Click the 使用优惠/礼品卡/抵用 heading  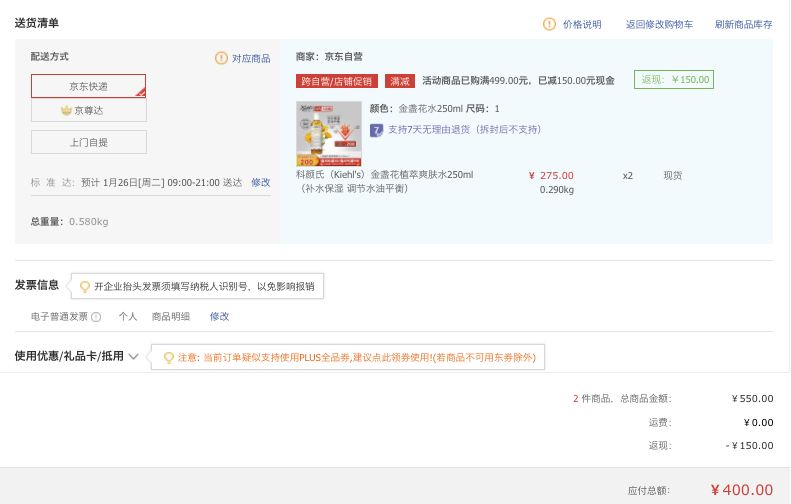click(x=69, y=356)
